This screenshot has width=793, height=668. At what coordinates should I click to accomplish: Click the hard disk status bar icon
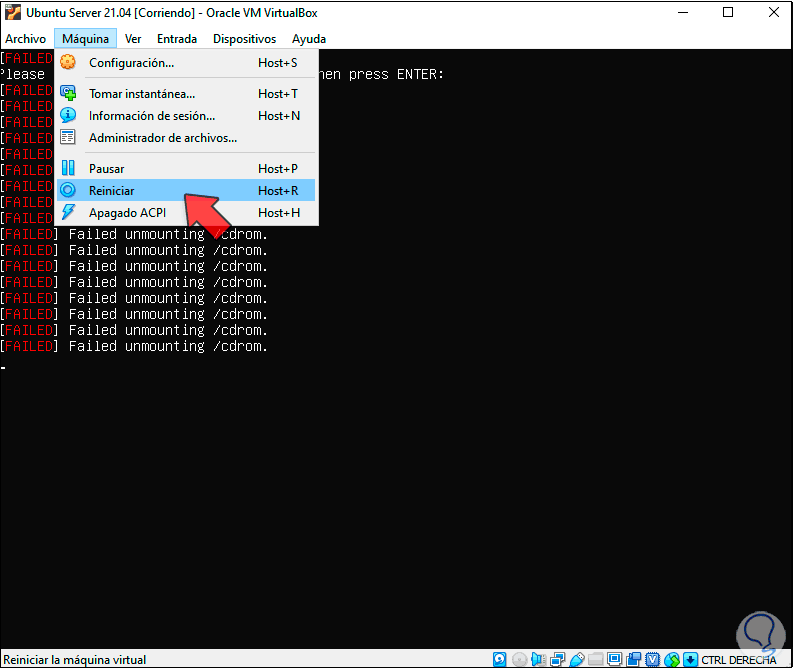[500, 659]
